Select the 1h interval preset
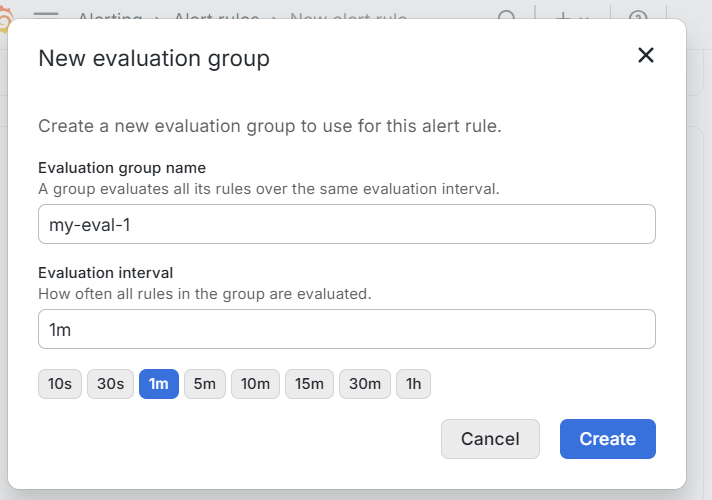The width and height of the screenshot is (712, 500). click(413, 384)
